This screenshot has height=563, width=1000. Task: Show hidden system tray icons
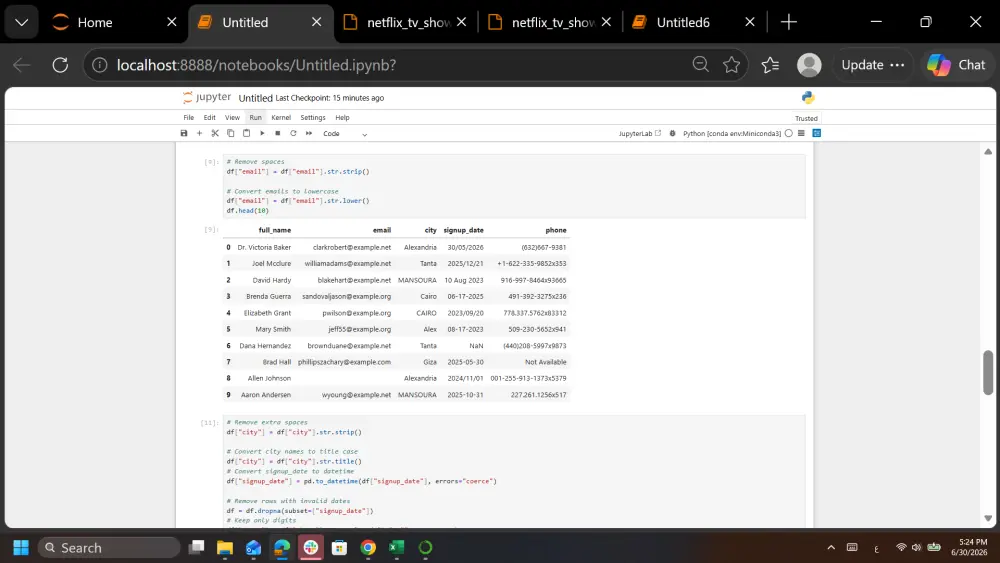pos(830,548)
